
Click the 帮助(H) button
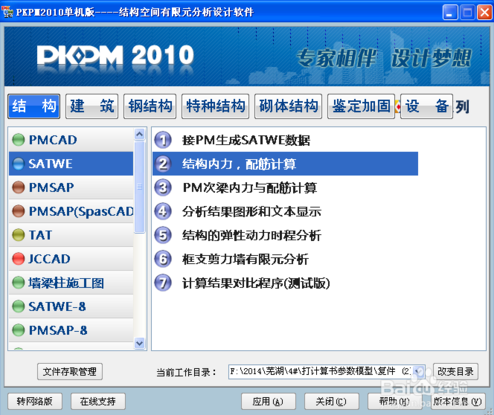pyautogui.click(x=395, y=401)
